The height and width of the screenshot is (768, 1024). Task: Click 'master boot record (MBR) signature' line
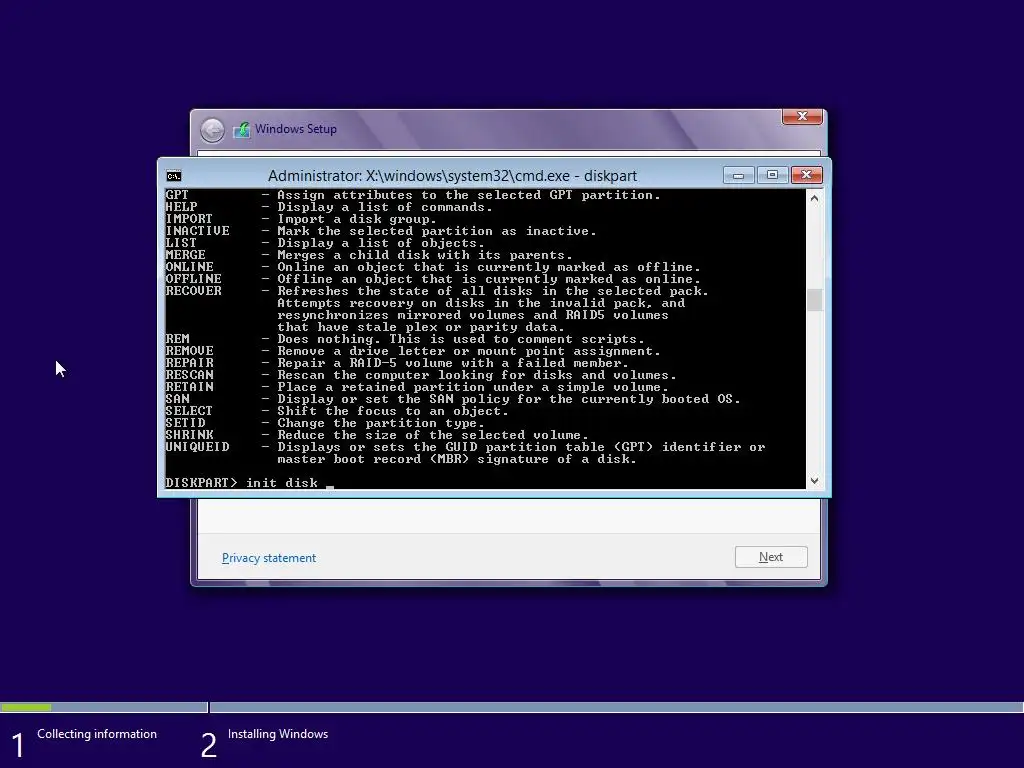coord(456,459)
